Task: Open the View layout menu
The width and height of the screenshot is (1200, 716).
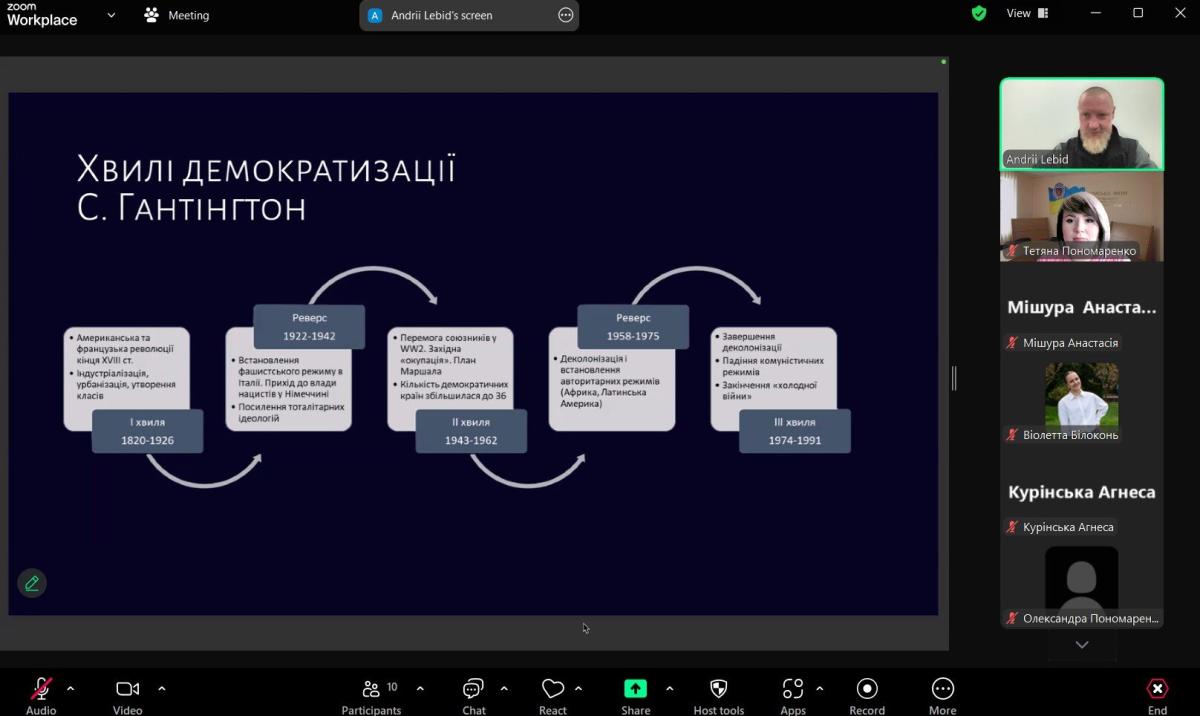Action: pyautogui.click(x=1027, y=14)
